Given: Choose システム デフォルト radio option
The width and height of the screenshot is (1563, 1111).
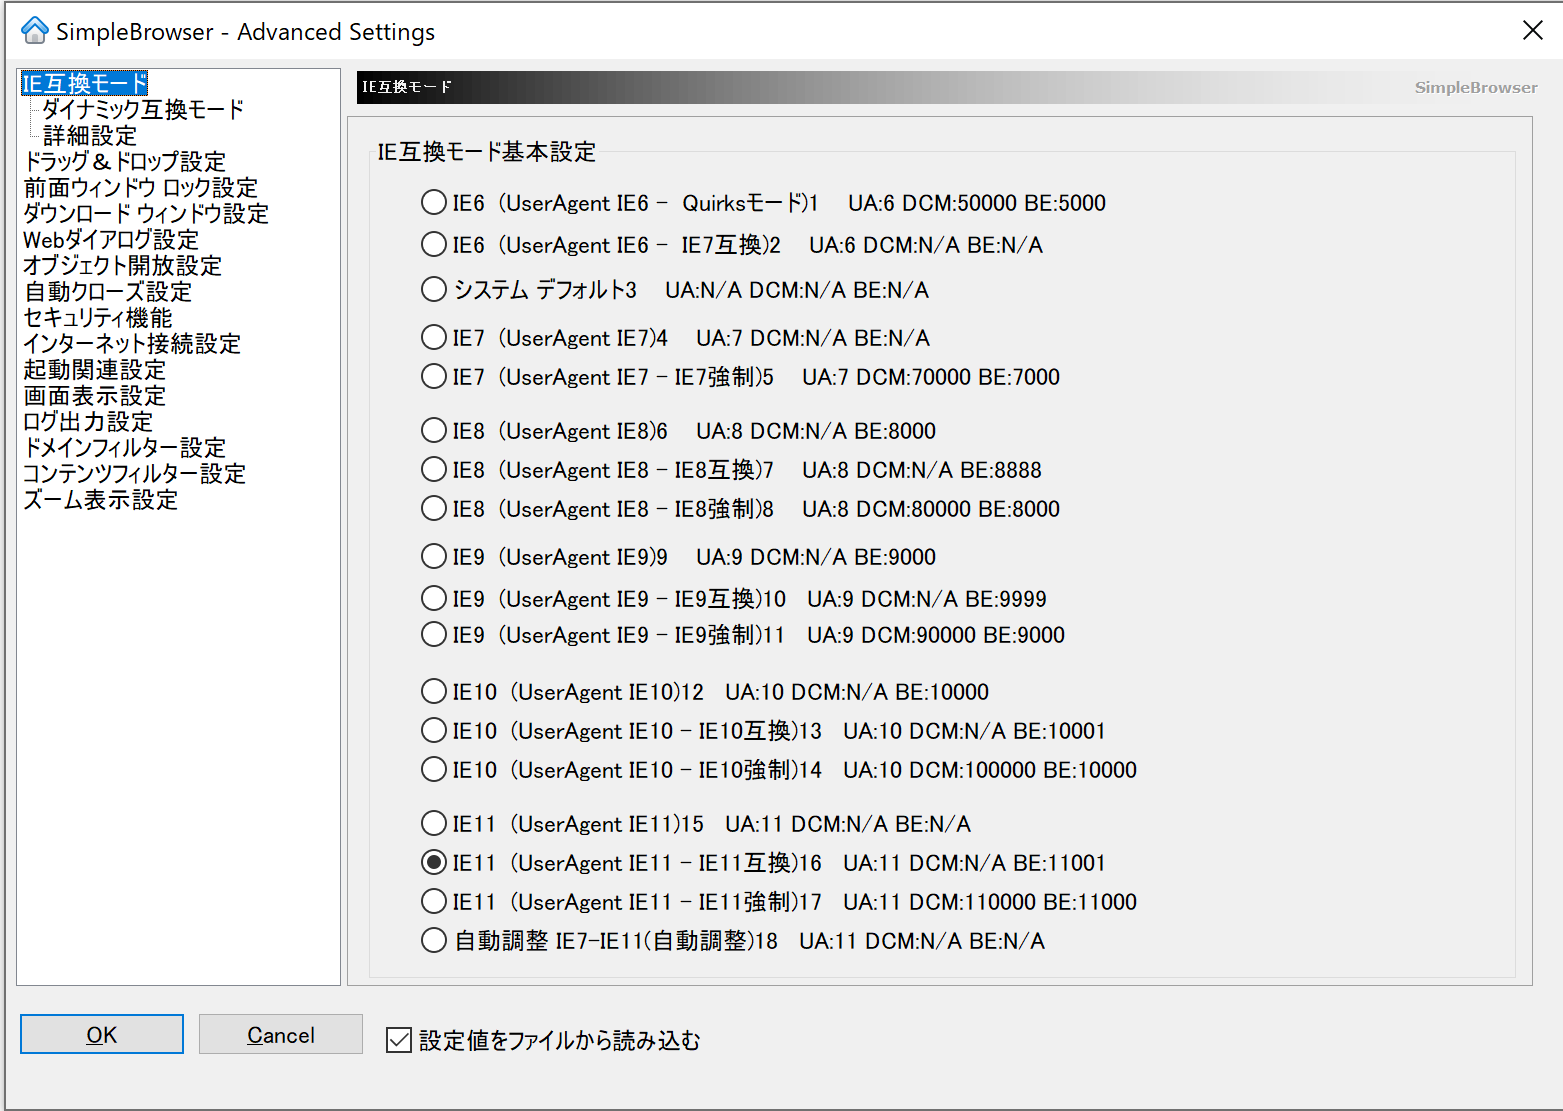Looking at the screenshot, I should [434, 290].
